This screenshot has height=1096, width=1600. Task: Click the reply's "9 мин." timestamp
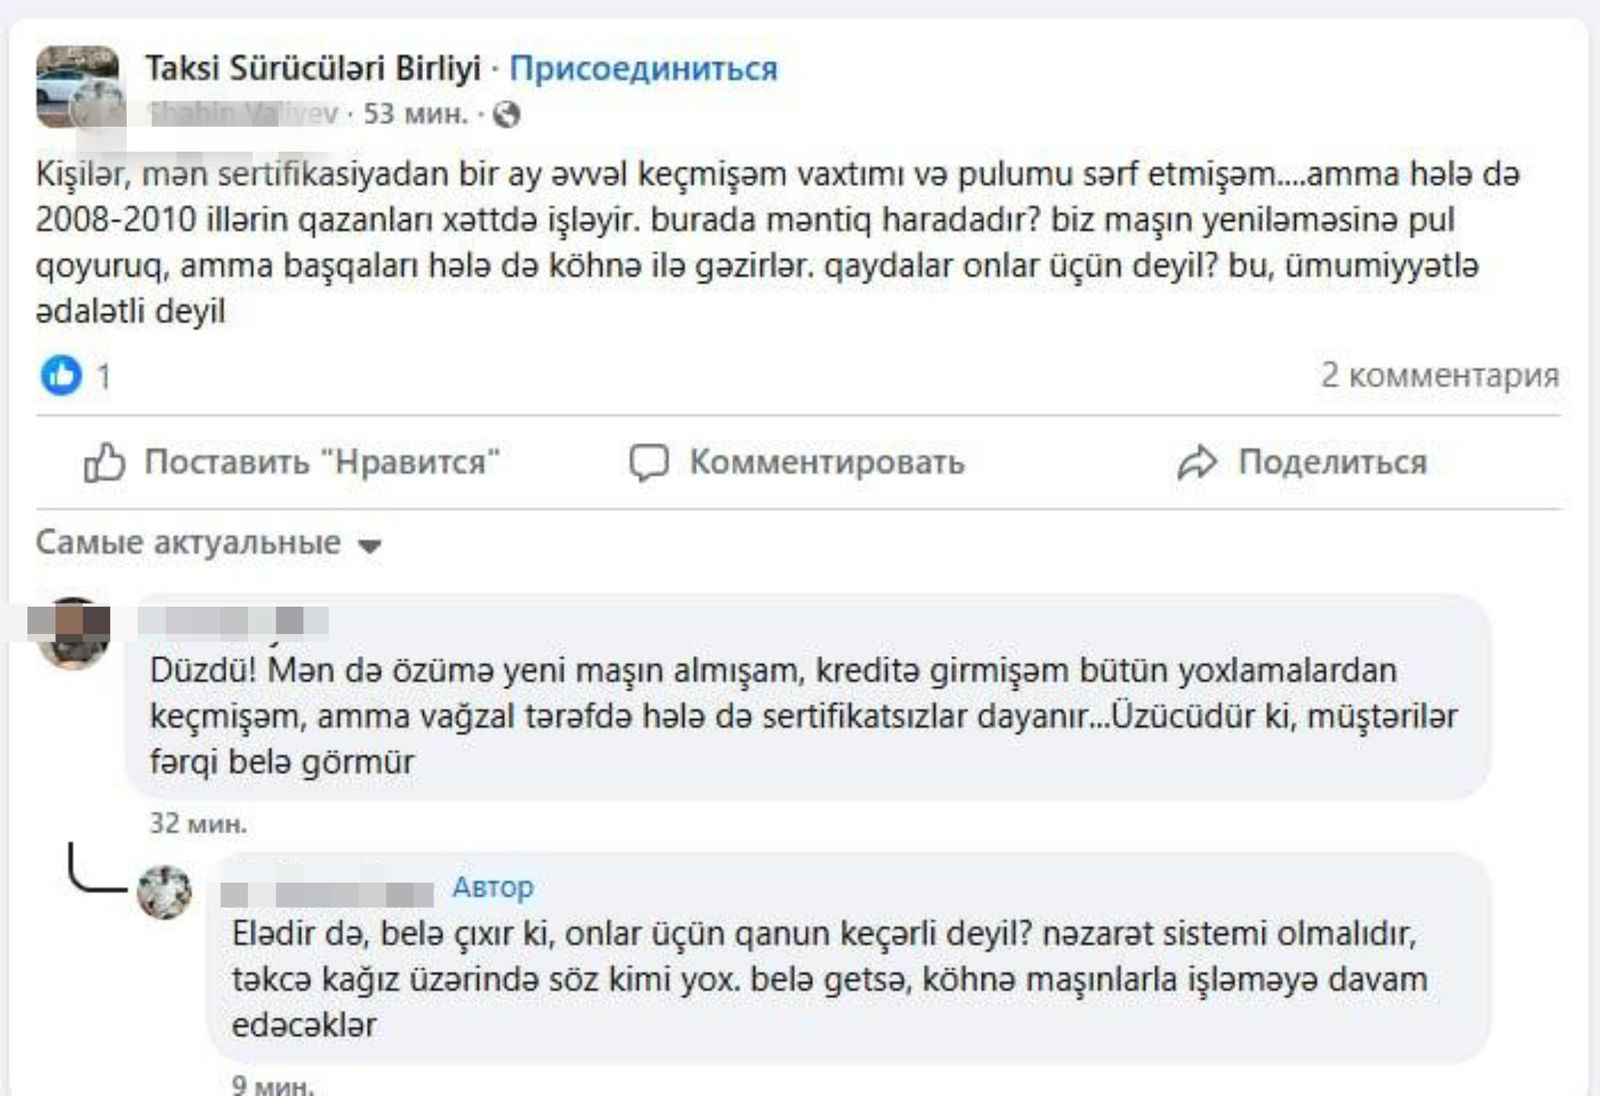pyautogui.click(x=272, y=1084)
